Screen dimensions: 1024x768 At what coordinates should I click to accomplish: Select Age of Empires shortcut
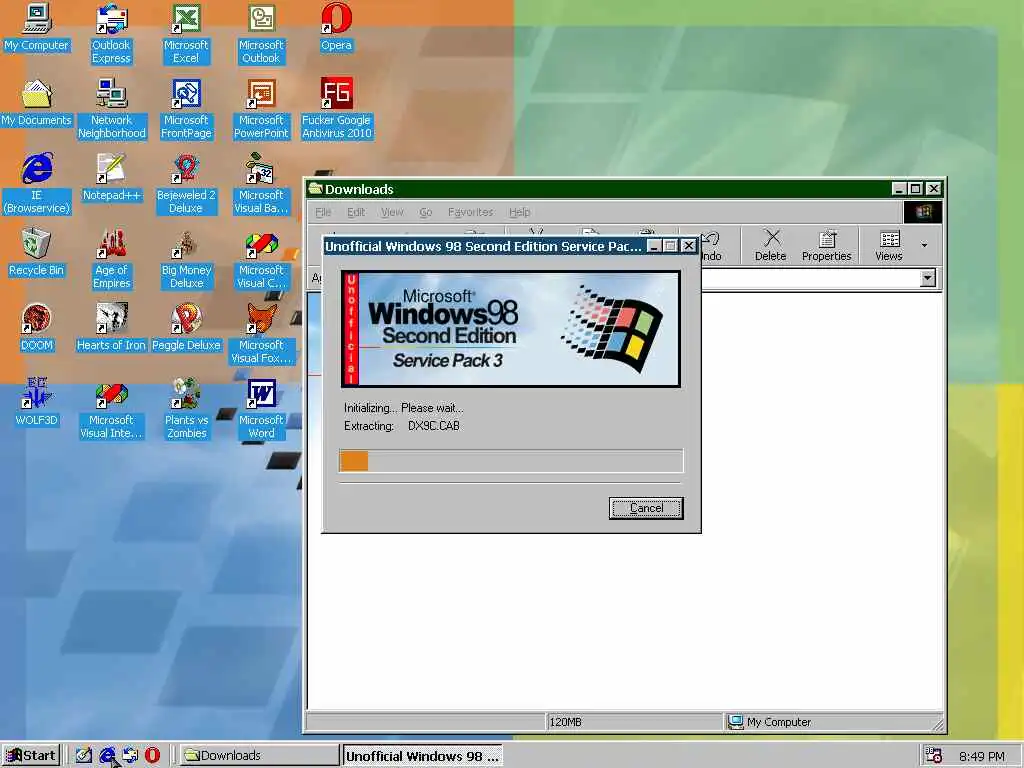point(112,259)
